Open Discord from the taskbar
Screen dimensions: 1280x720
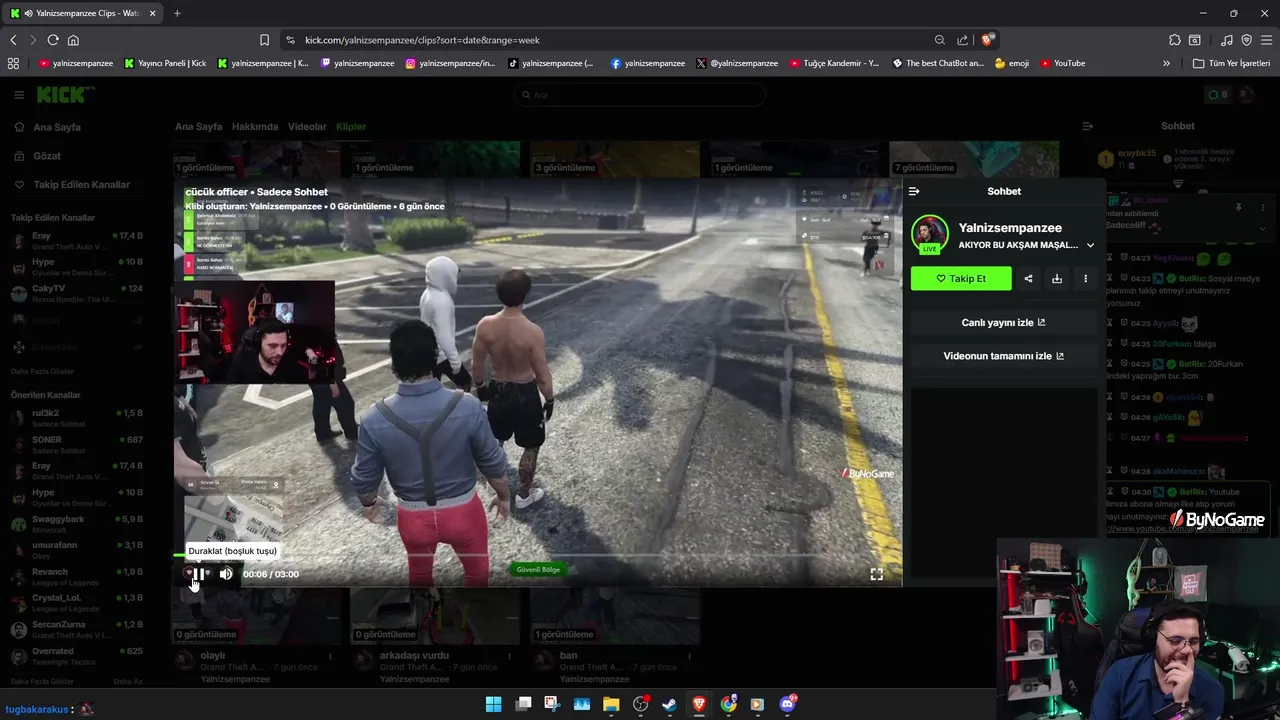click(788, 704)
